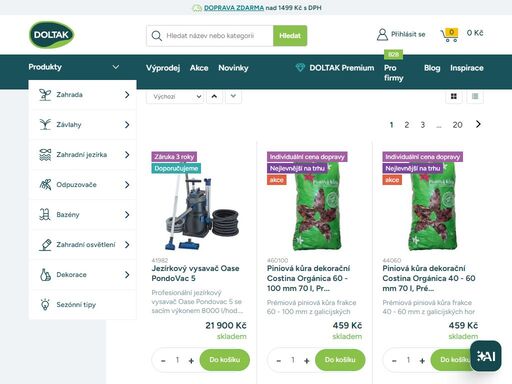Image resolution: width=512 pixels, height=384 pixels.
Task: Click the DOLTAK logo
Action: [51, 35]
